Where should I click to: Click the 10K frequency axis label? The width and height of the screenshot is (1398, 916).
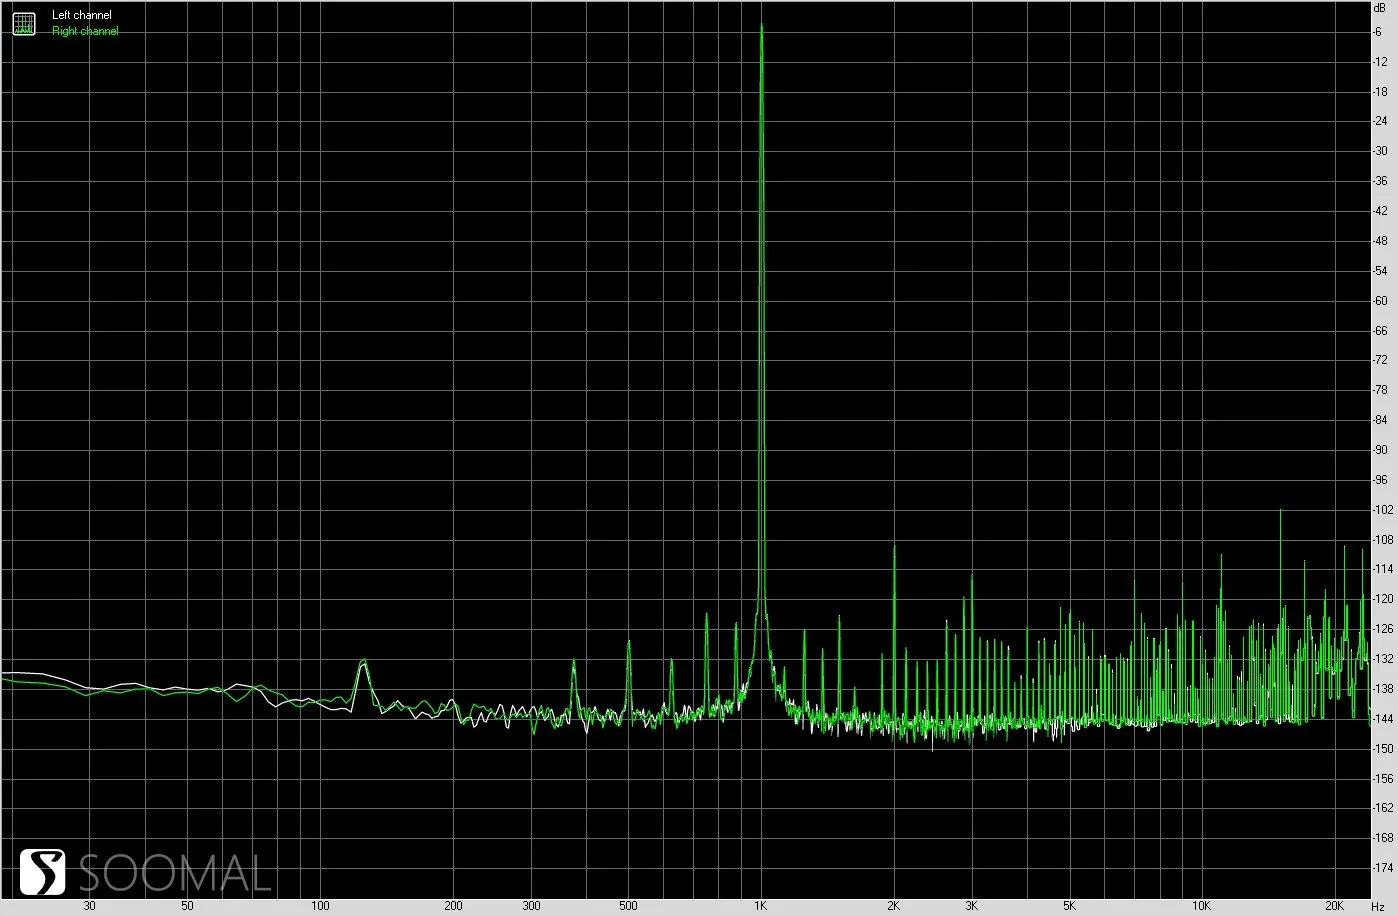[1202, 906]
